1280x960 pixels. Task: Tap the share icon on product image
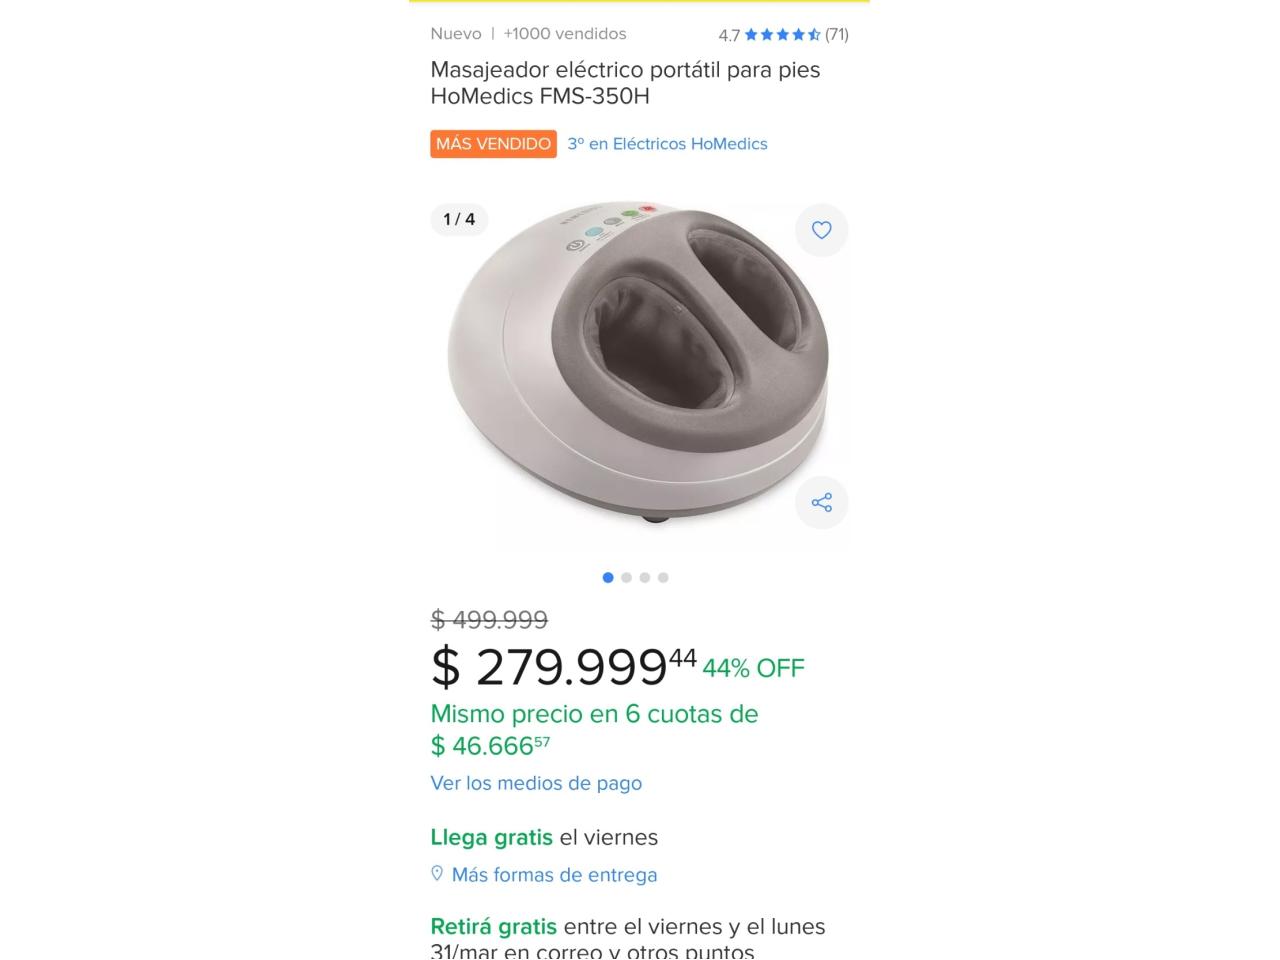[x=822, y=502]
